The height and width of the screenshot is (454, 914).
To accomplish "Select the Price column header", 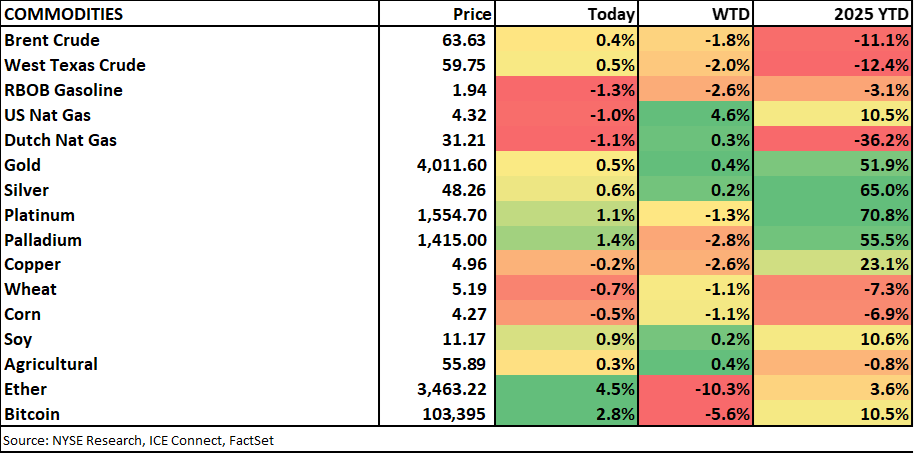I will click(473, 14).
